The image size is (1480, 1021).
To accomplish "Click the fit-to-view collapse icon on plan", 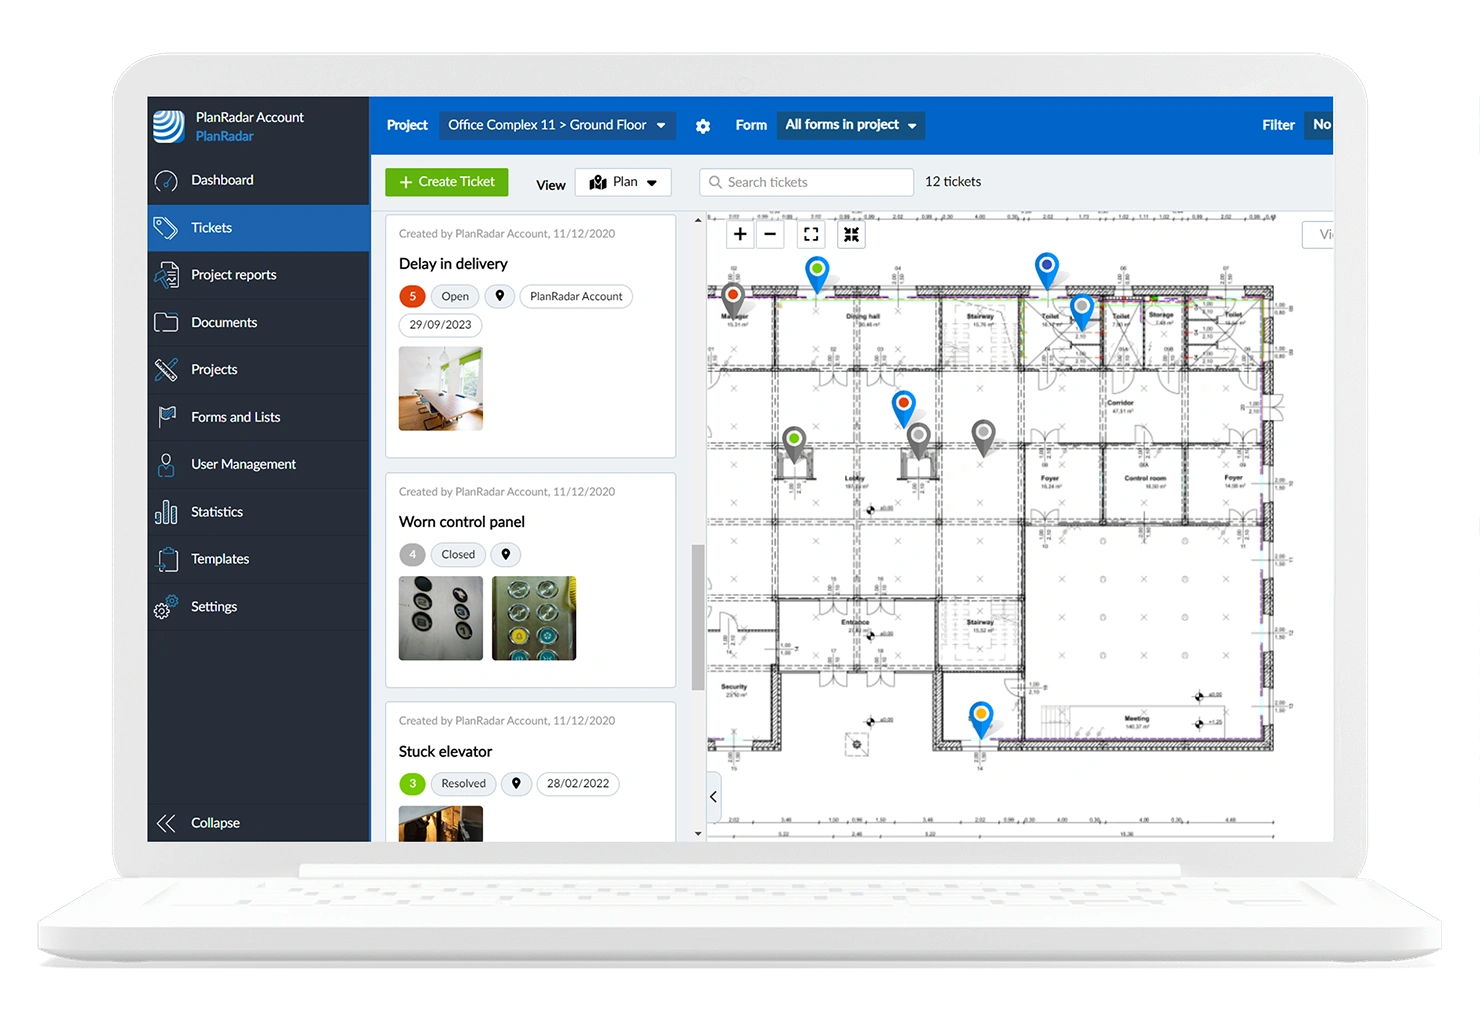I will (851, 234).
